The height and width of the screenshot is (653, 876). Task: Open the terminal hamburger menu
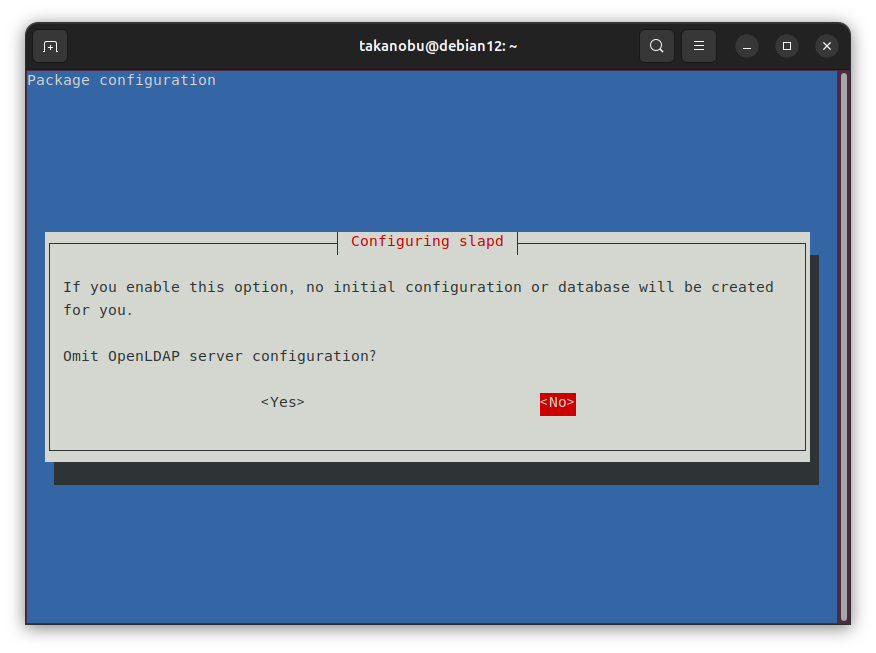(699, 46)
